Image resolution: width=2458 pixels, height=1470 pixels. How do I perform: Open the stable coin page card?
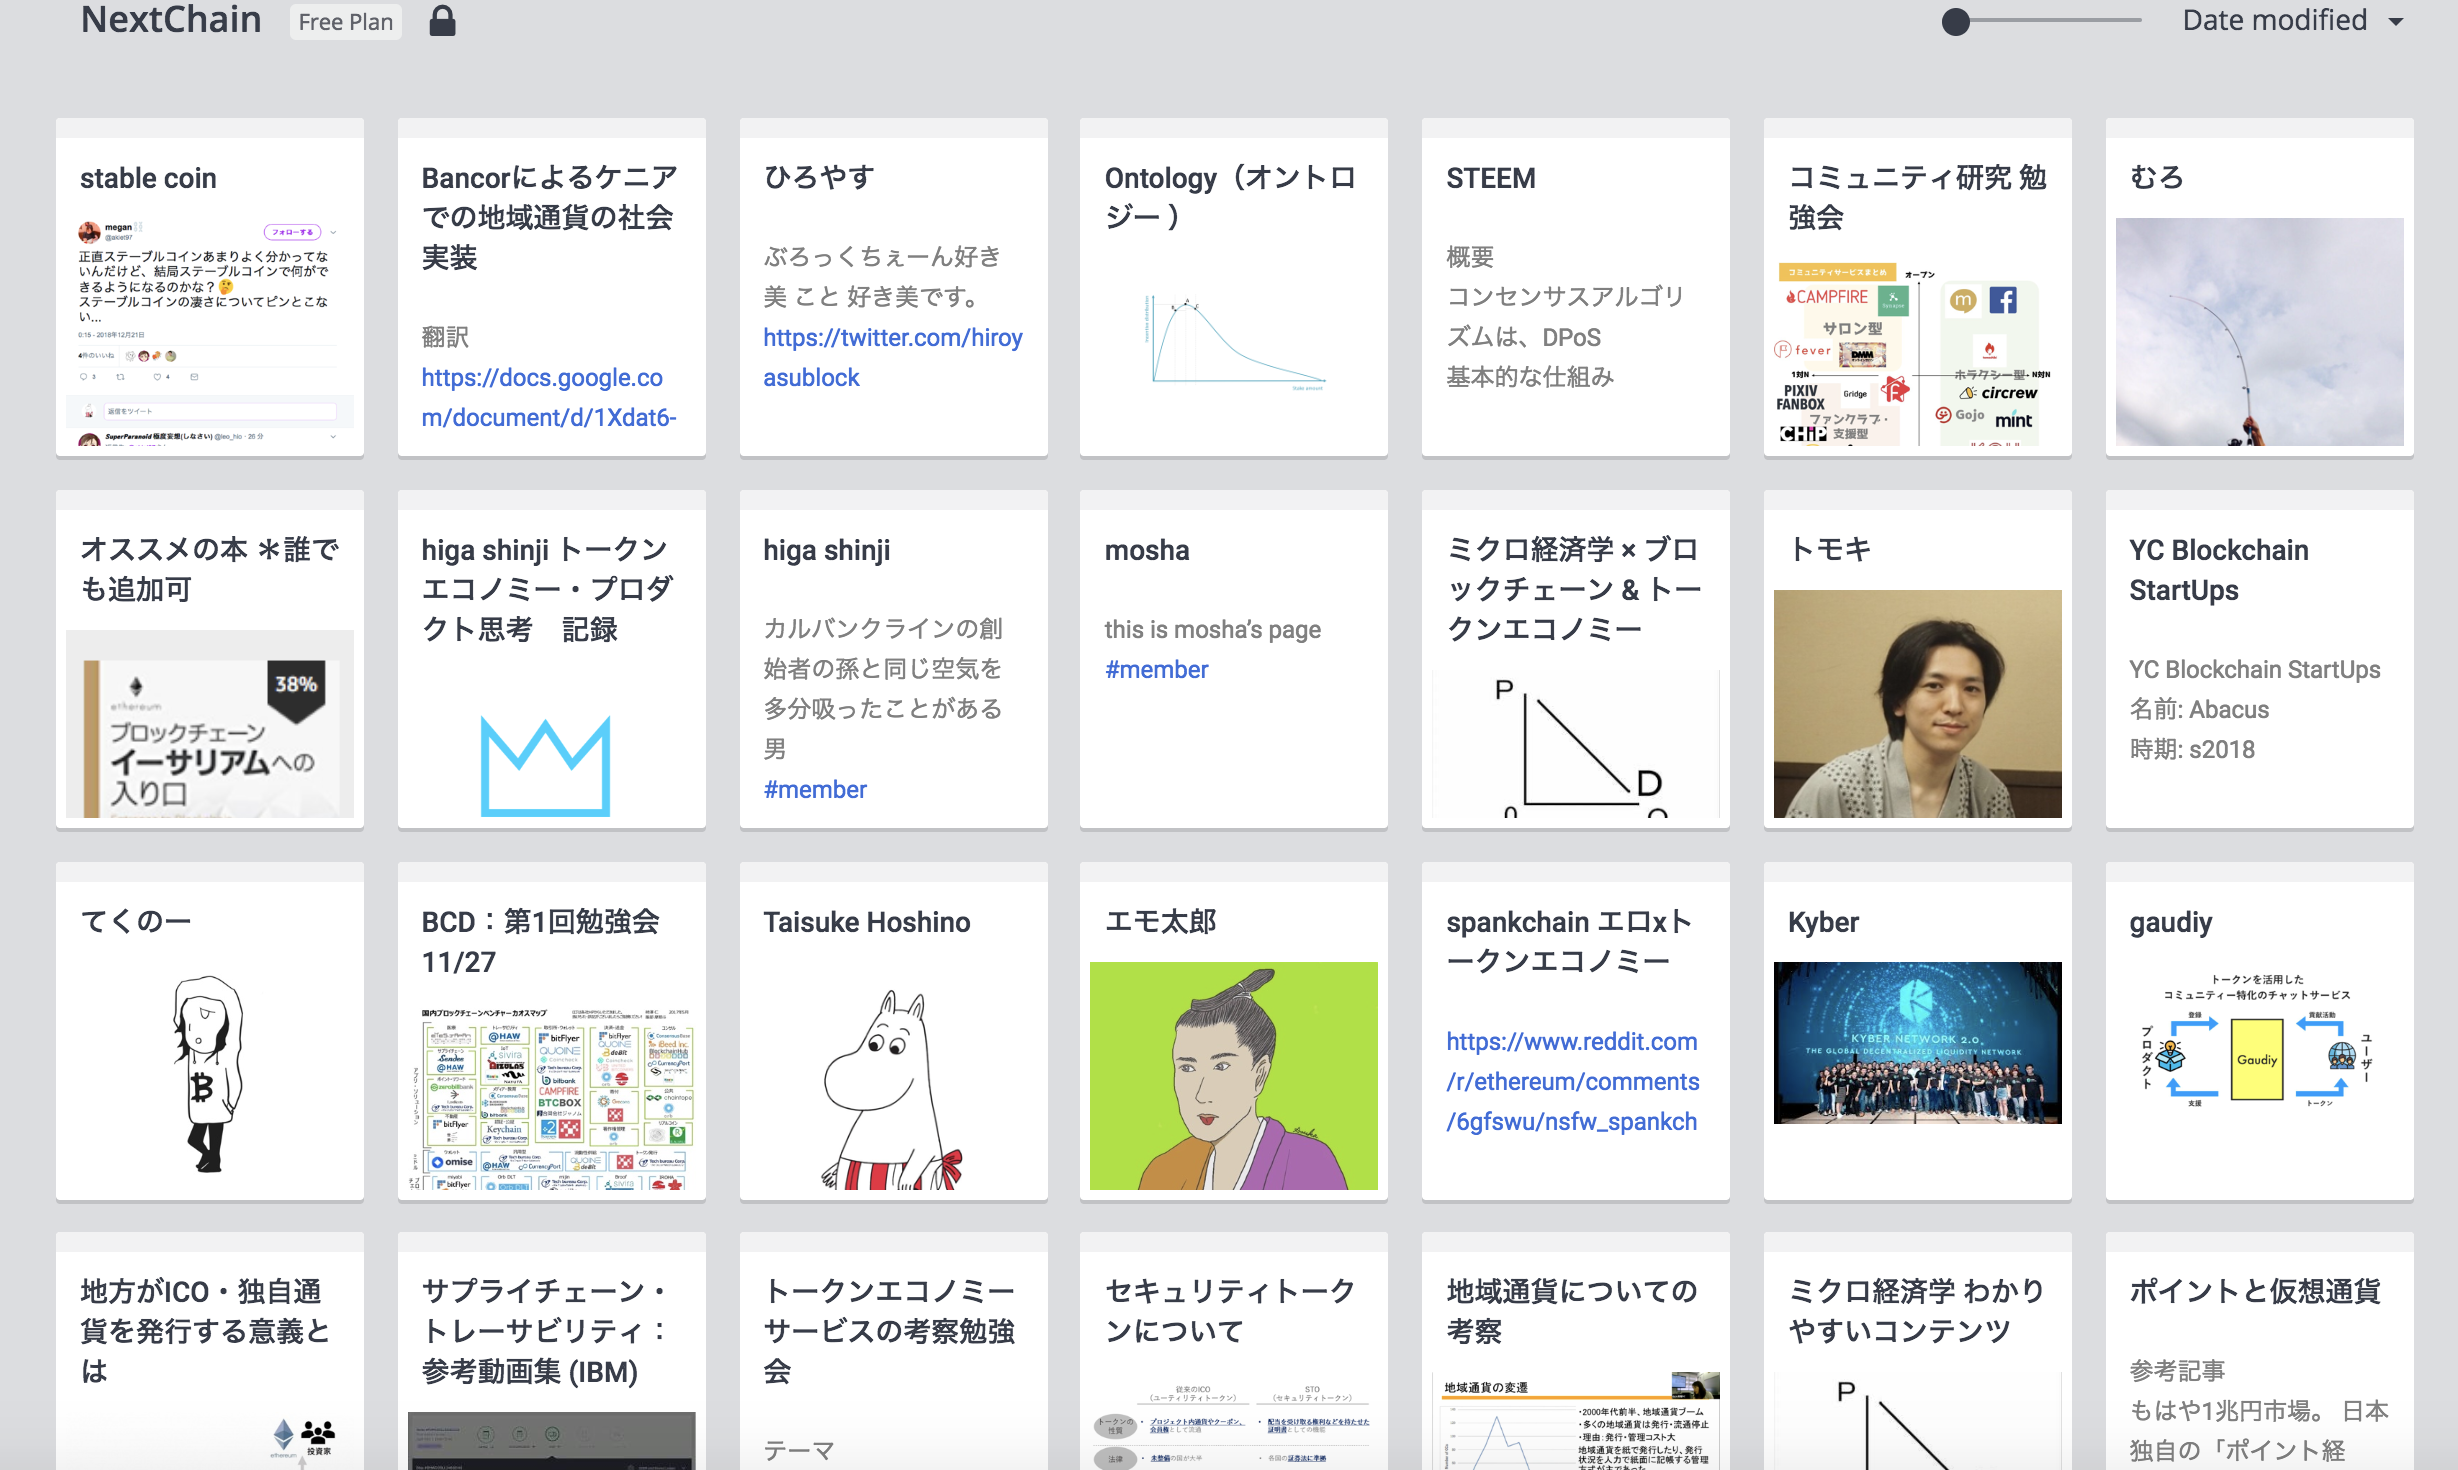148,178
